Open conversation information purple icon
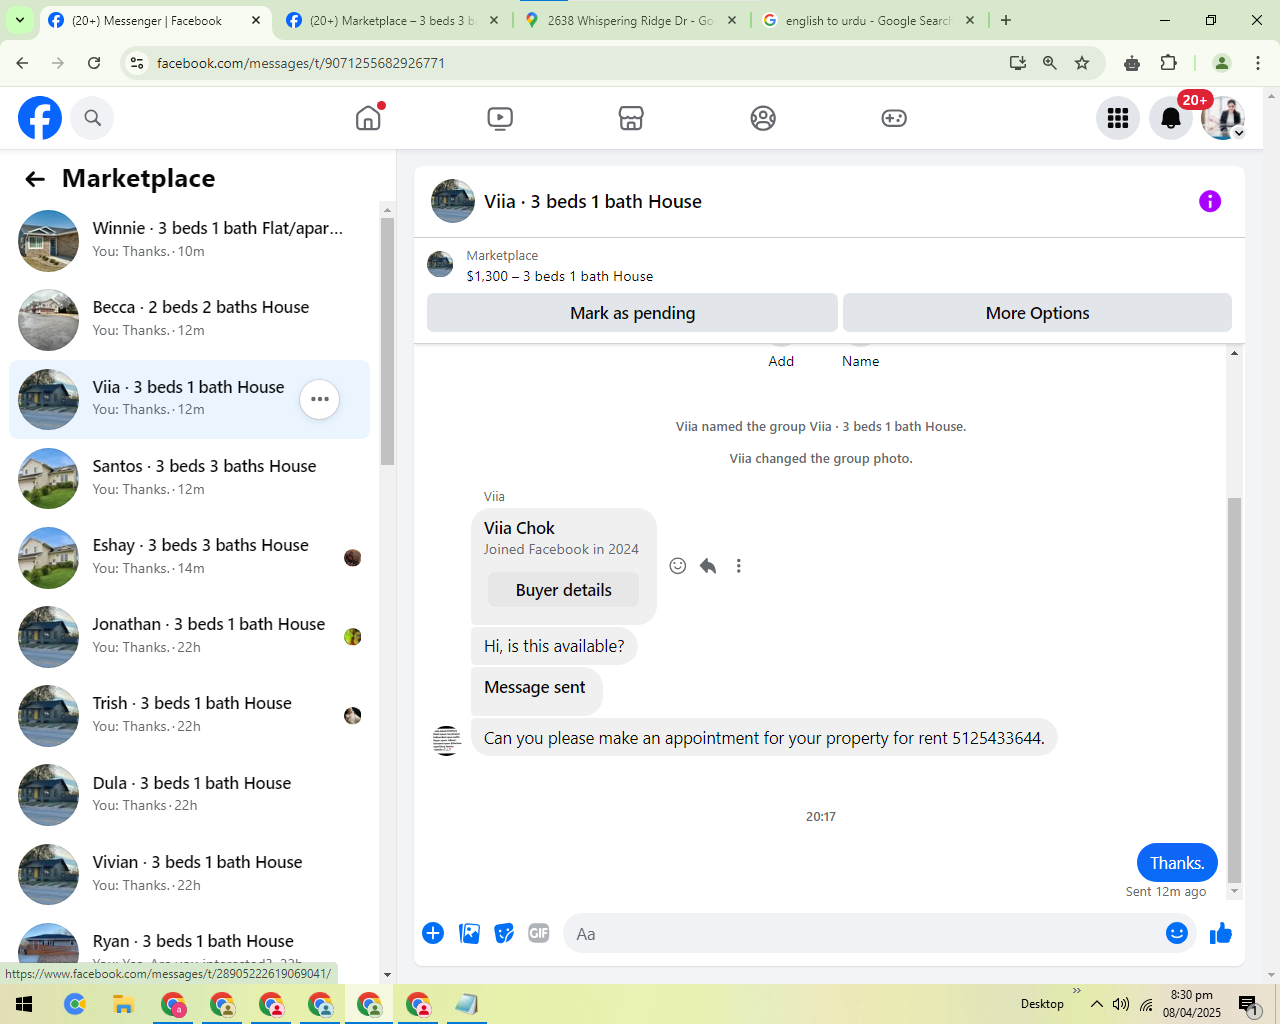Image resolution: width=1280 pixels, height=1024 pixels. 1210,201
